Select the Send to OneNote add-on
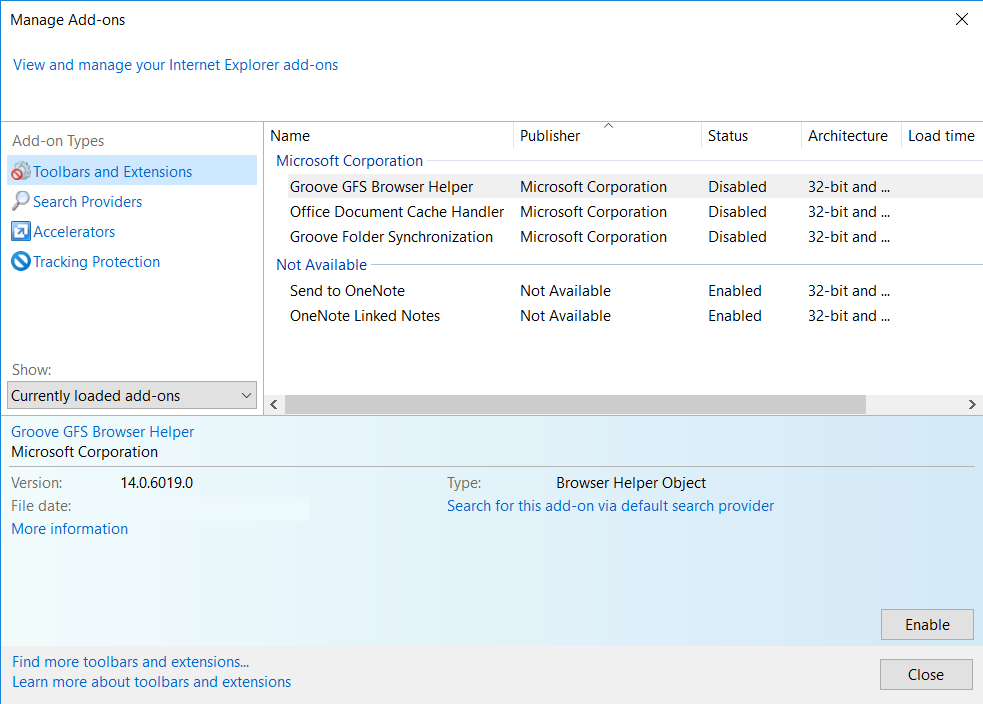Viewport: 983px width, 704px height. point(347,291)
